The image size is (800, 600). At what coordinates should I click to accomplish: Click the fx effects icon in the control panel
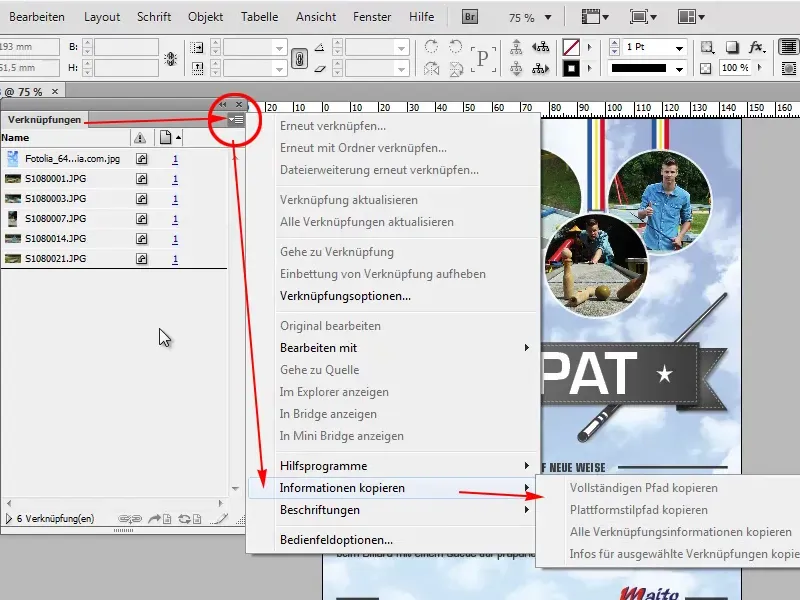click(x=755, y=47)
